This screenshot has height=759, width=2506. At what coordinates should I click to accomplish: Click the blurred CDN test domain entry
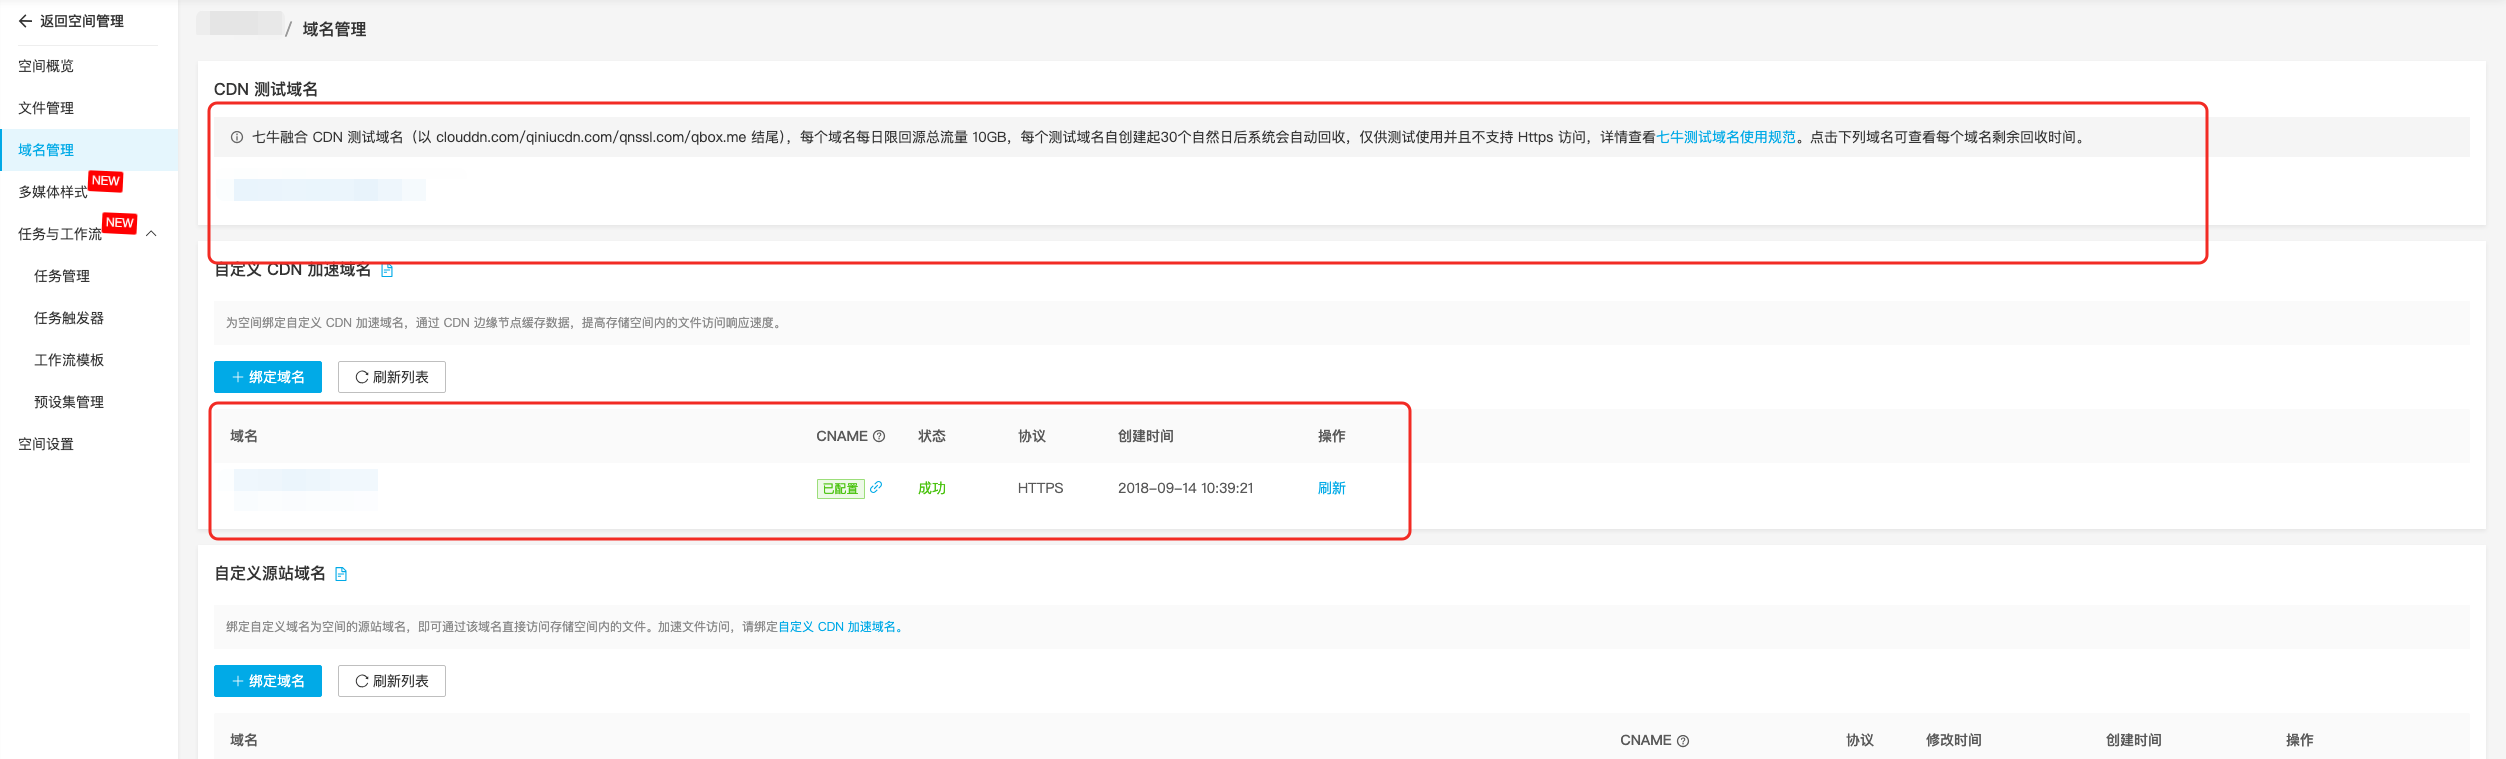coord(329,190)
